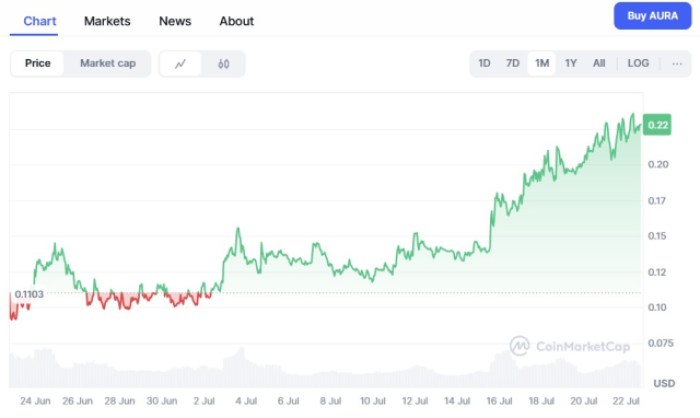The width and height of the screenshot is (700, 418).
Task: Go to the News tab
Action: click(x=175, y=21)
